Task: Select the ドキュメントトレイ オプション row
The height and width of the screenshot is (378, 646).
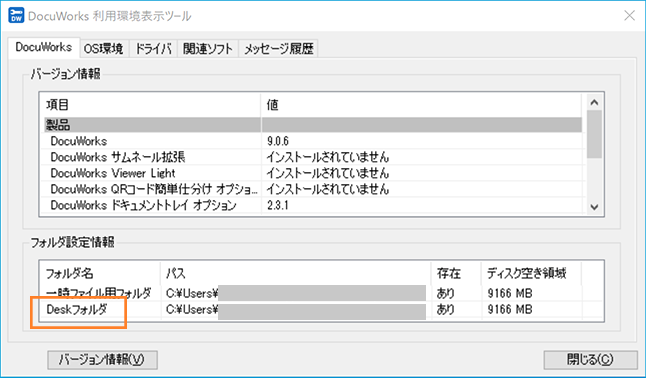Action: [x=312, y=205]
